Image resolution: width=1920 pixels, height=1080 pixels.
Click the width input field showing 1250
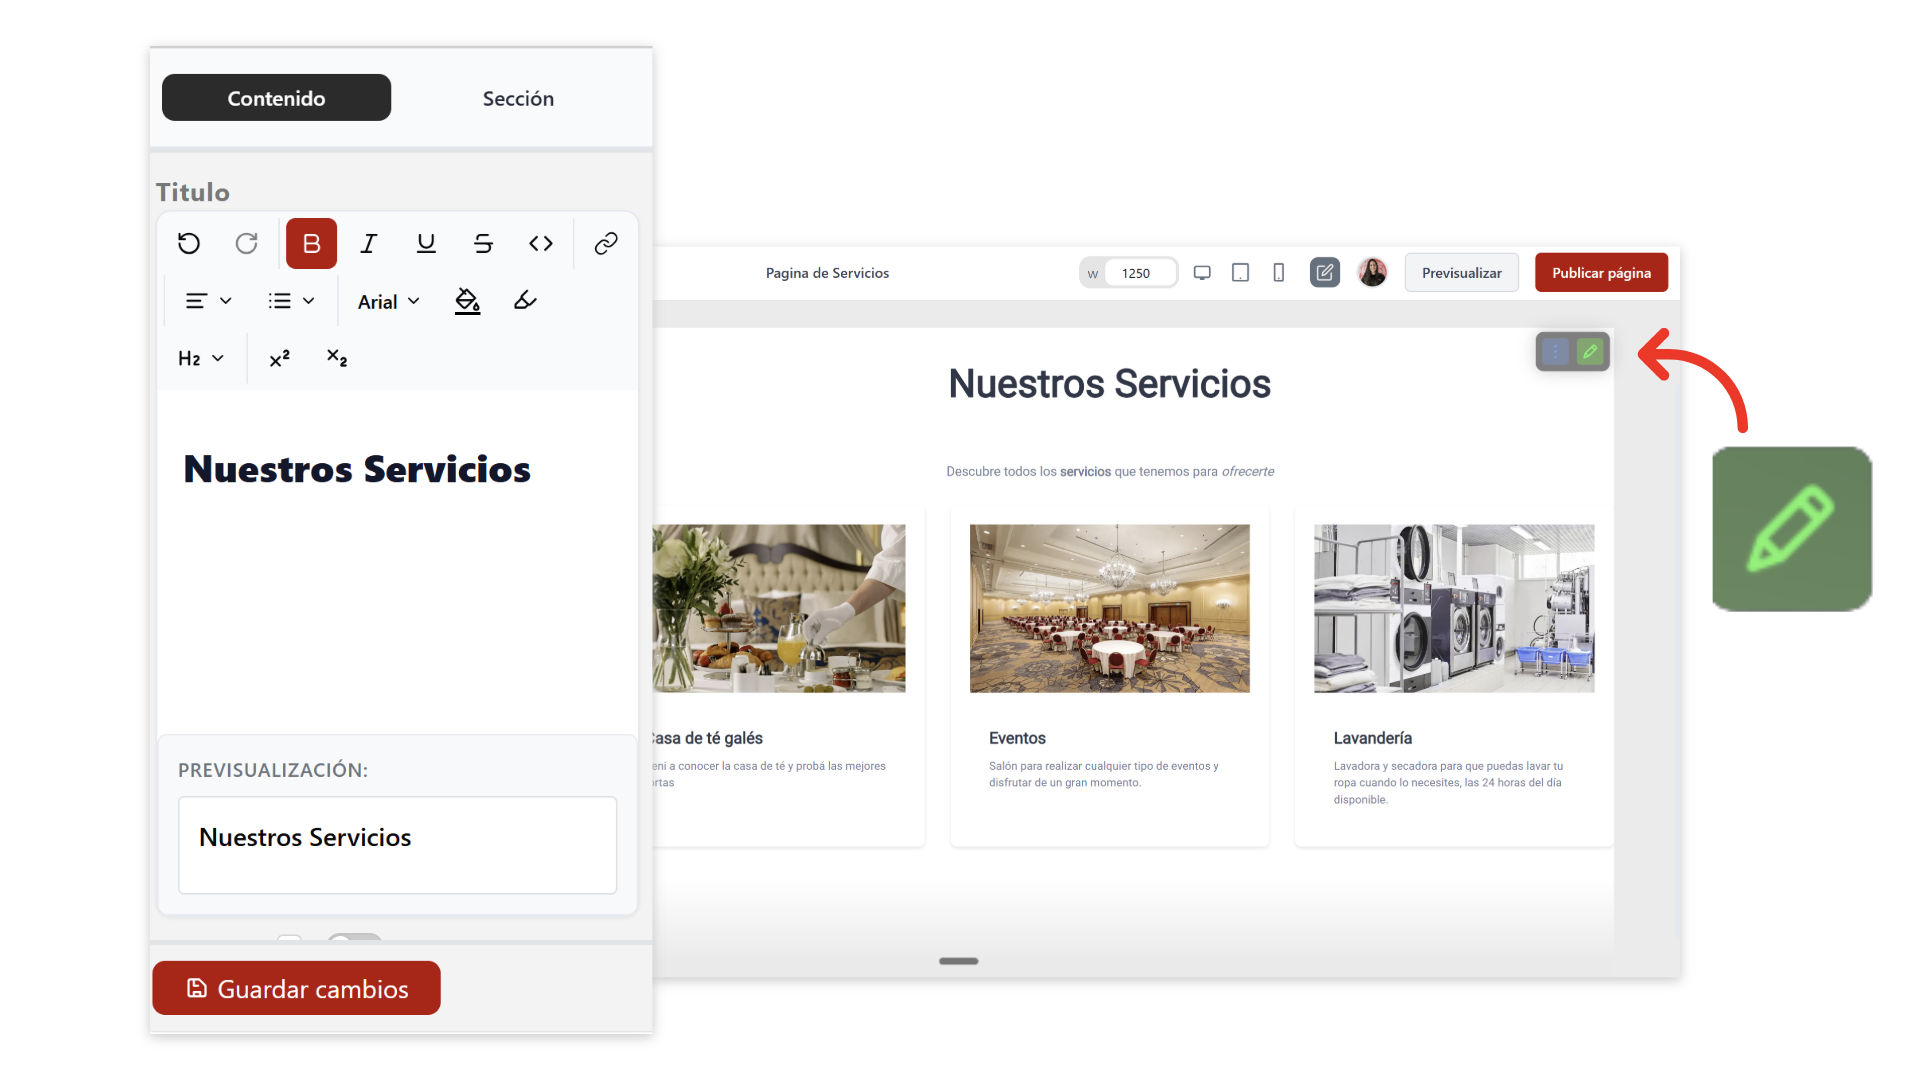(x=1137, y=273)
